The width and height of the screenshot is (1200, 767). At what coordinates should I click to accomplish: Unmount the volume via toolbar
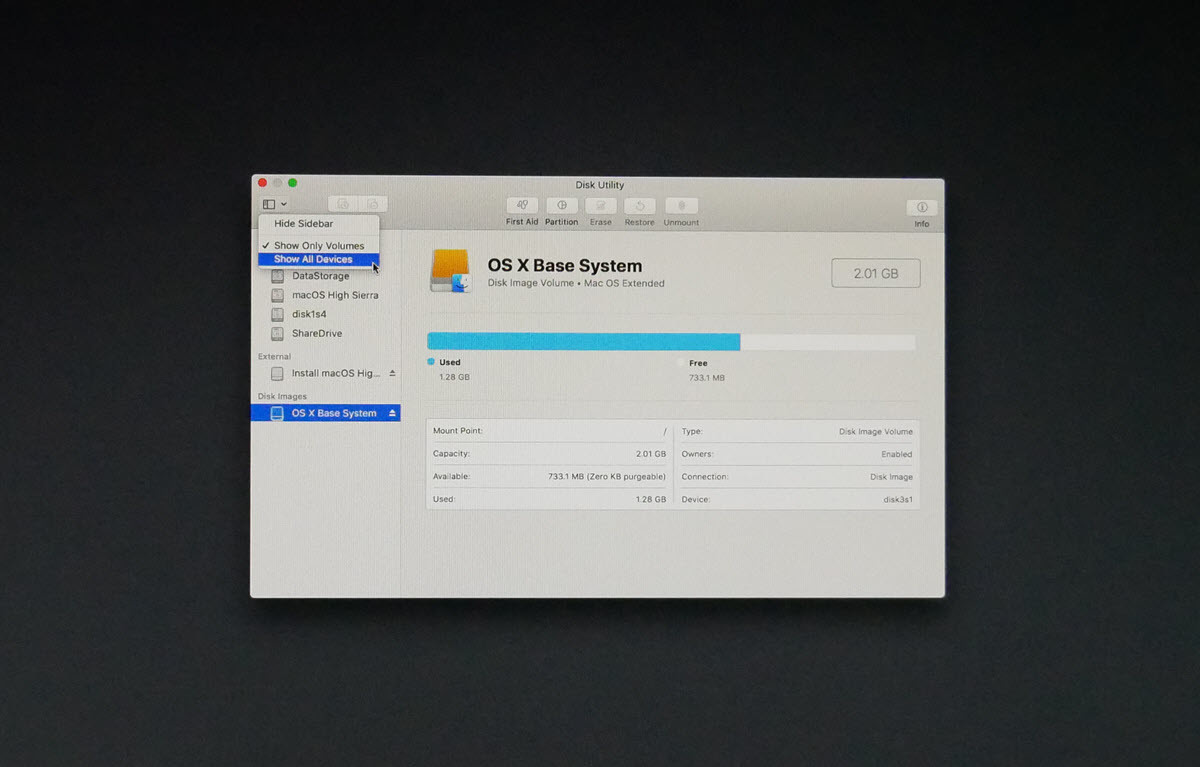coord(681,206)
